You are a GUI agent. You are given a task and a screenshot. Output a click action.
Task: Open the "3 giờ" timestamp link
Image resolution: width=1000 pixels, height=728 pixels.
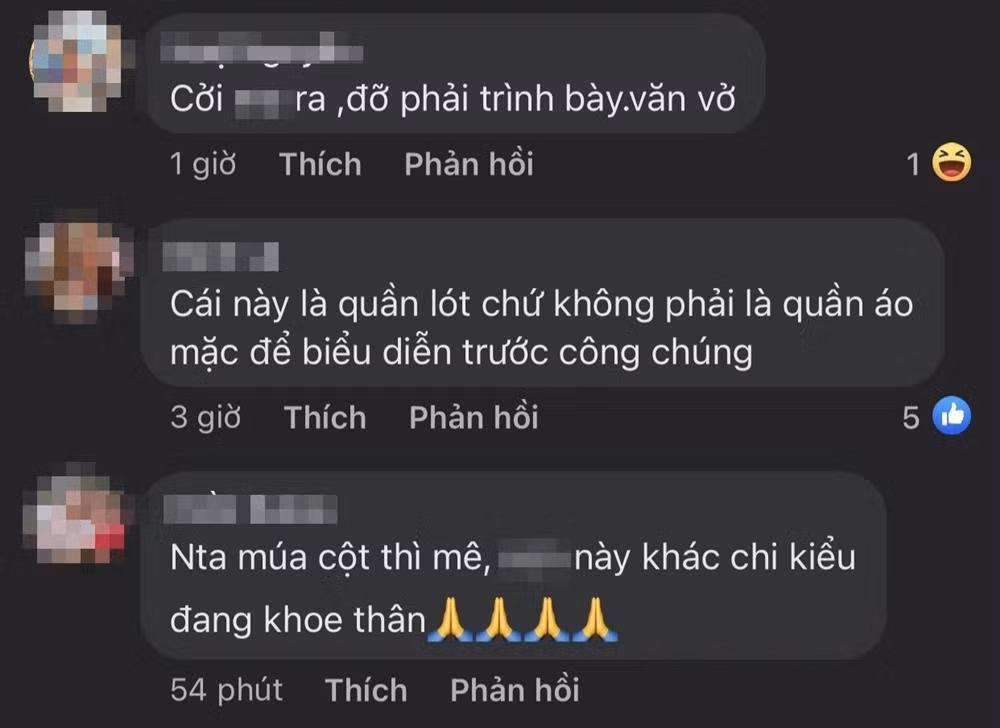[205, 418]
